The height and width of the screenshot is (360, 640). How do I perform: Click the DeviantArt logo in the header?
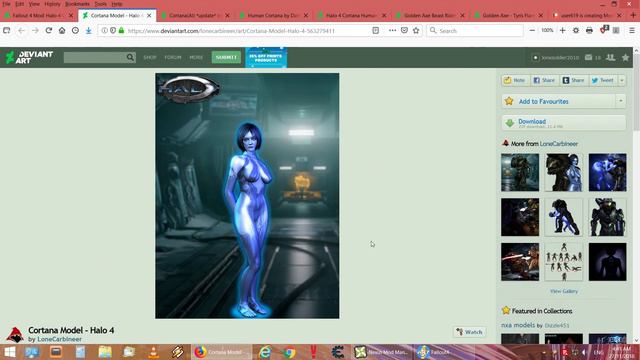pos(29,57)
